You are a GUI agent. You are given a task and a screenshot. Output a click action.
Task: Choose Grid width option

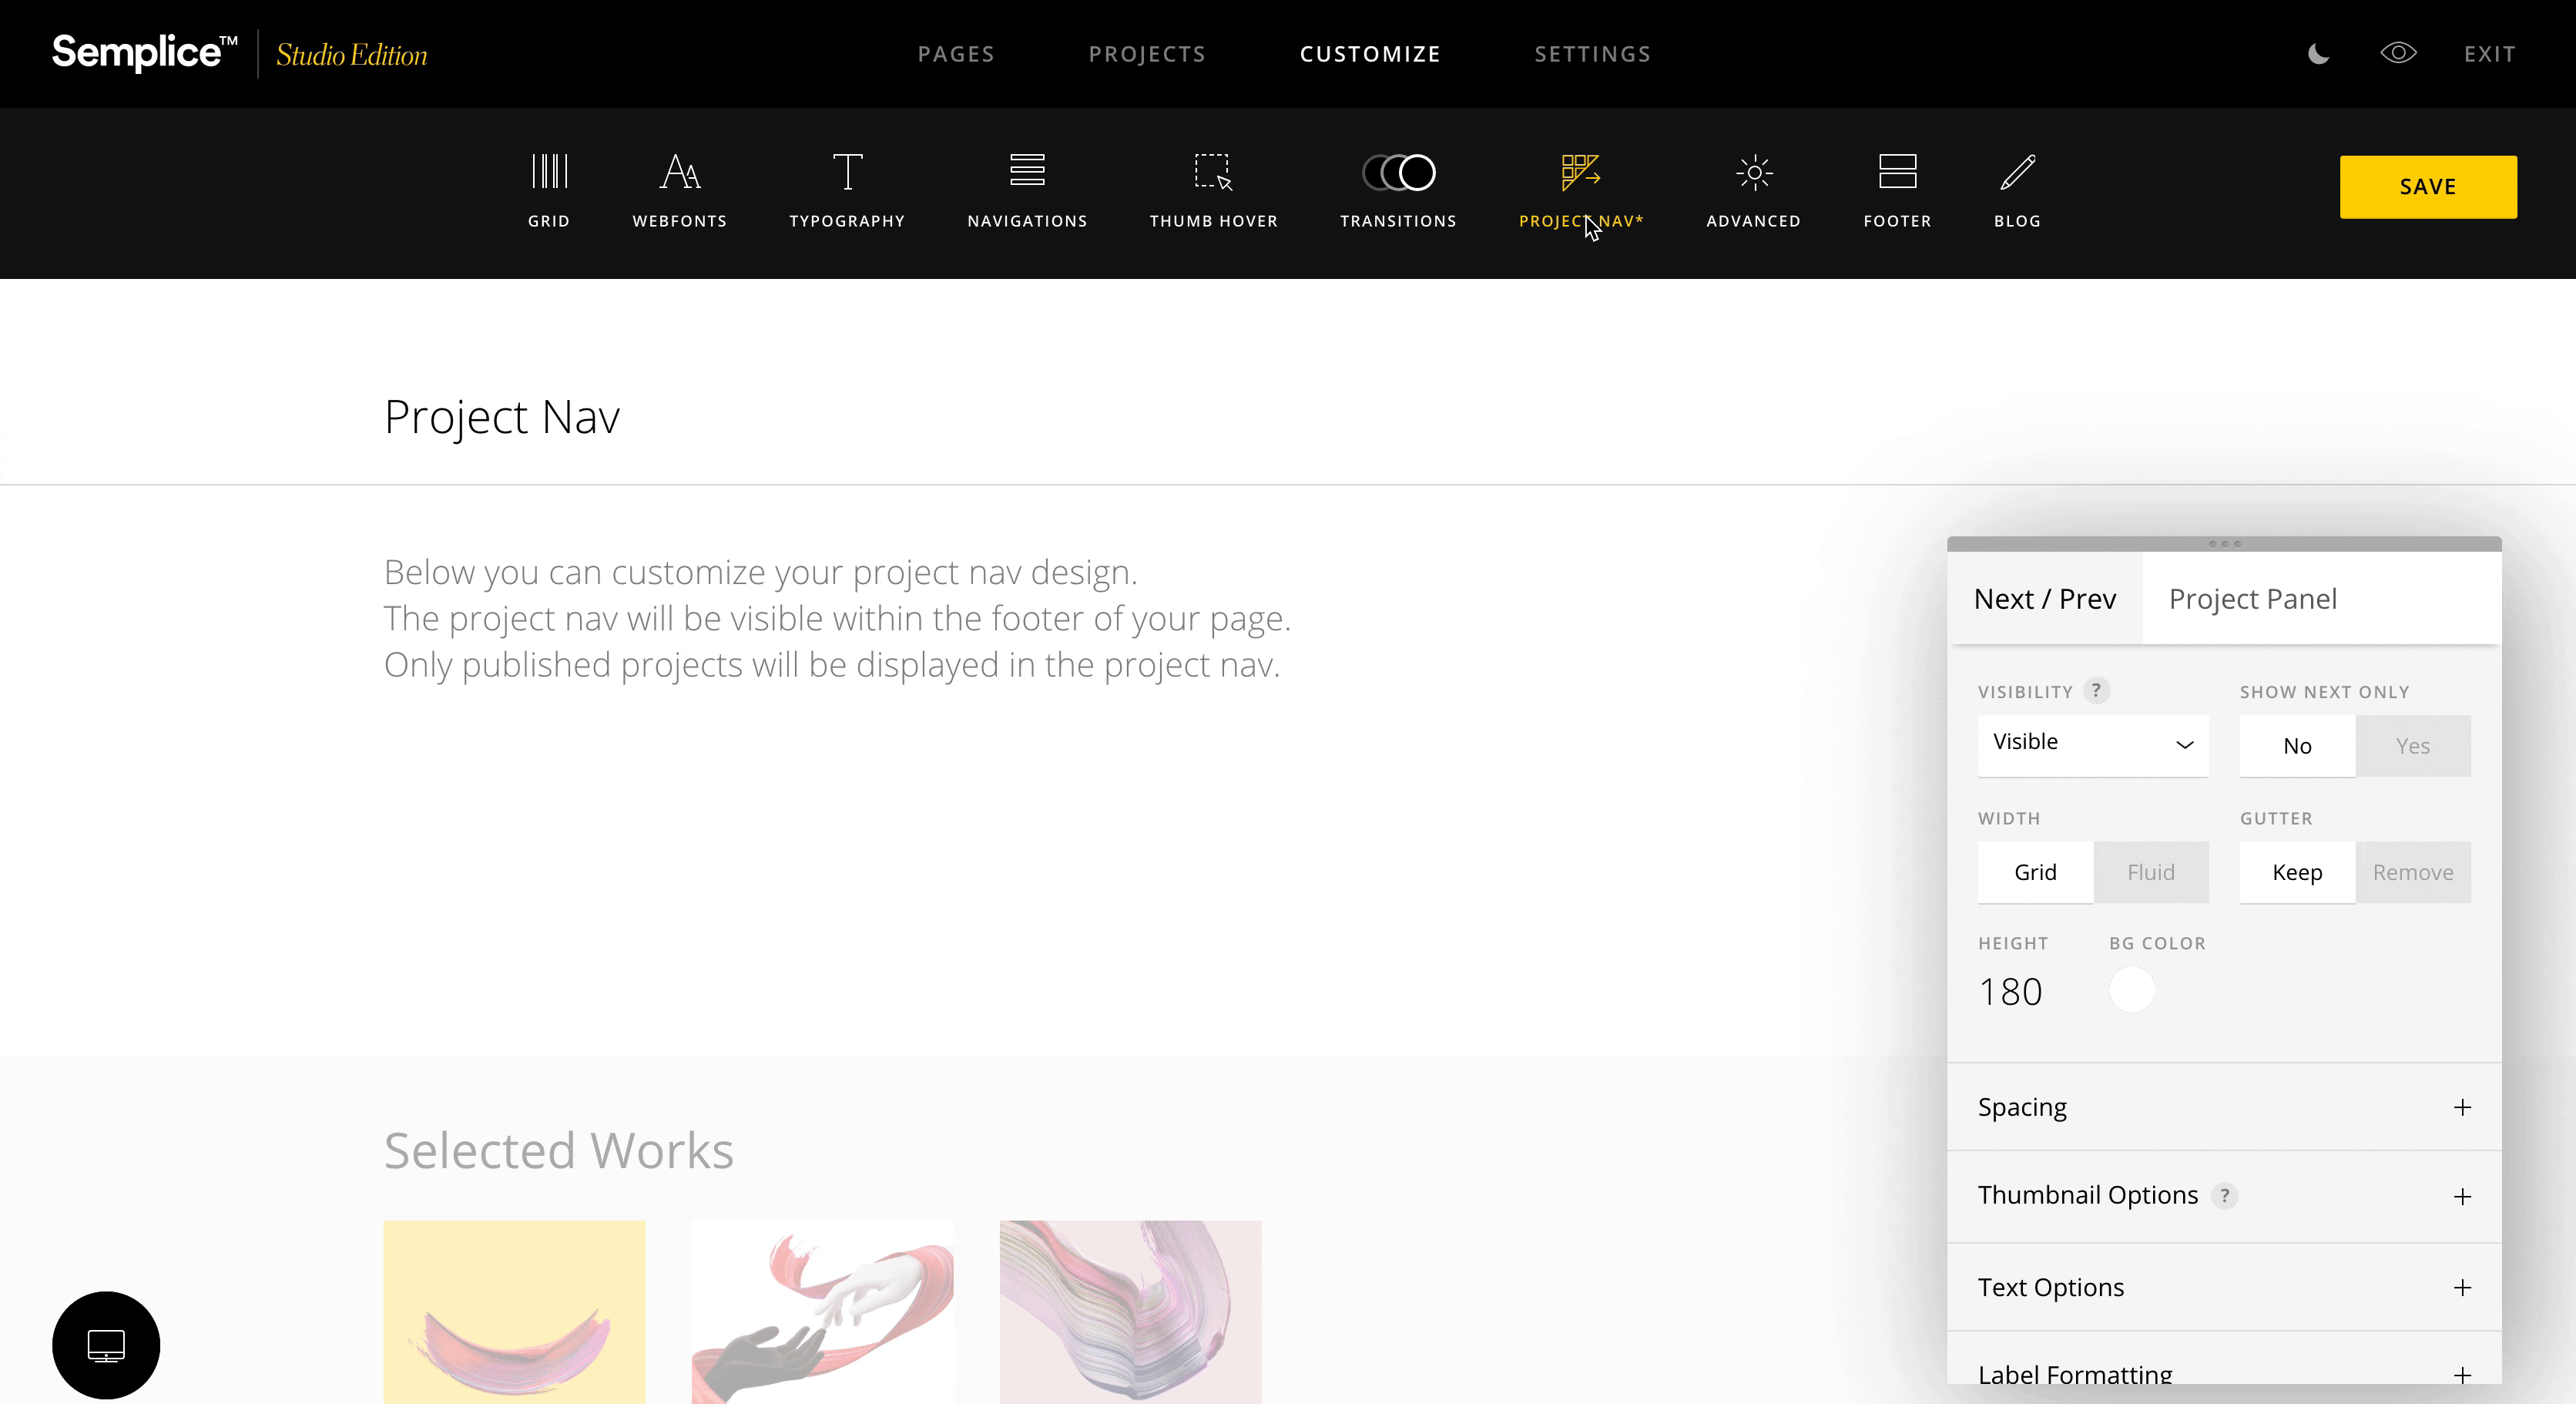pyautogui.click(x=2035, y=872)
